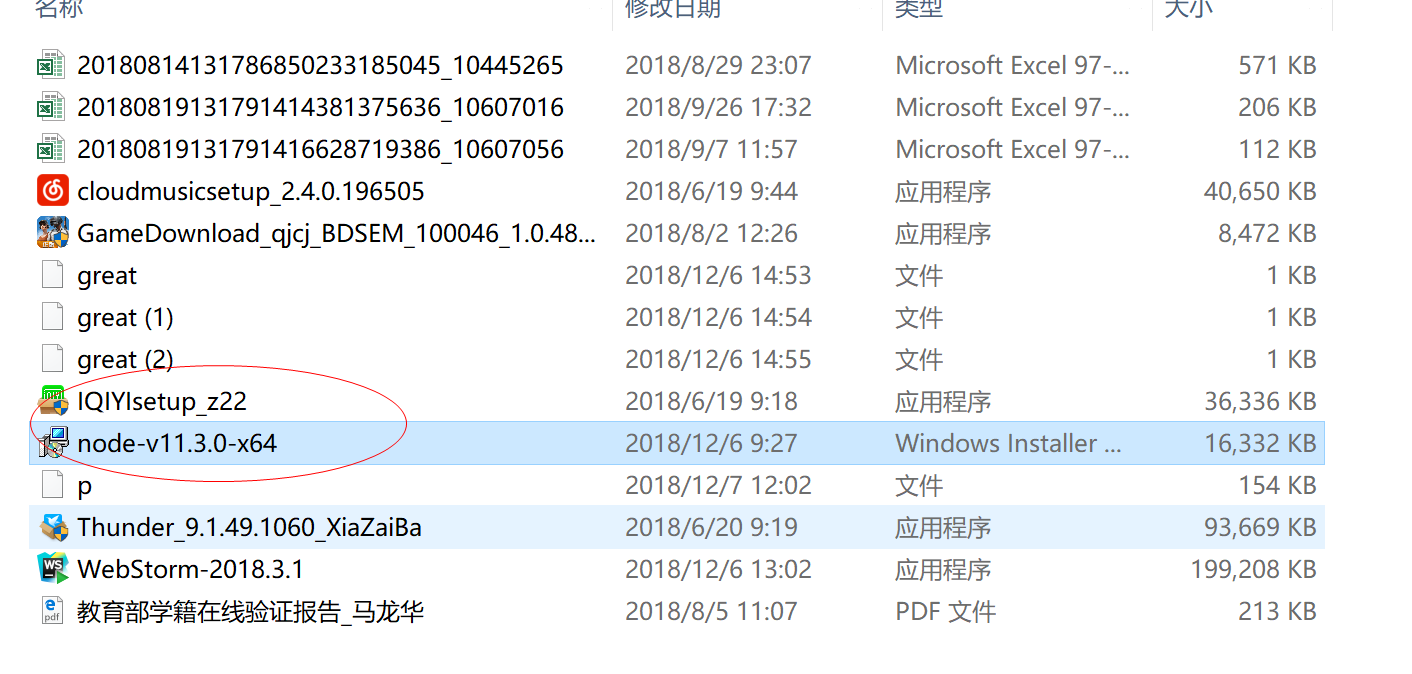This screenshot has height=674, width=1412.
Task: Click the node-v11.3.0-x64 installer icon
Action: pyautogui.click(x=52, y=442)
